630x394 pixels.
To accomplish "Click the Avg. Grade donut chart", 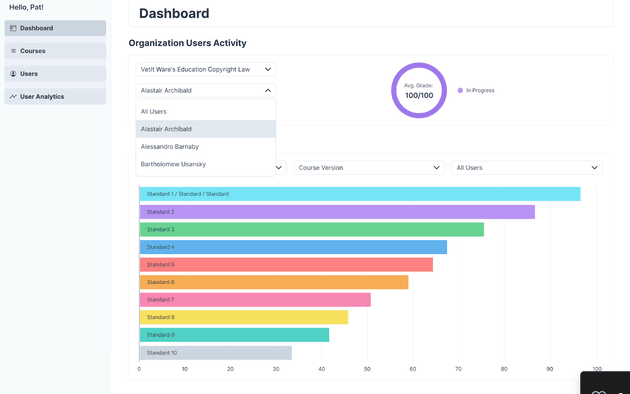I will tap(419, 90).
